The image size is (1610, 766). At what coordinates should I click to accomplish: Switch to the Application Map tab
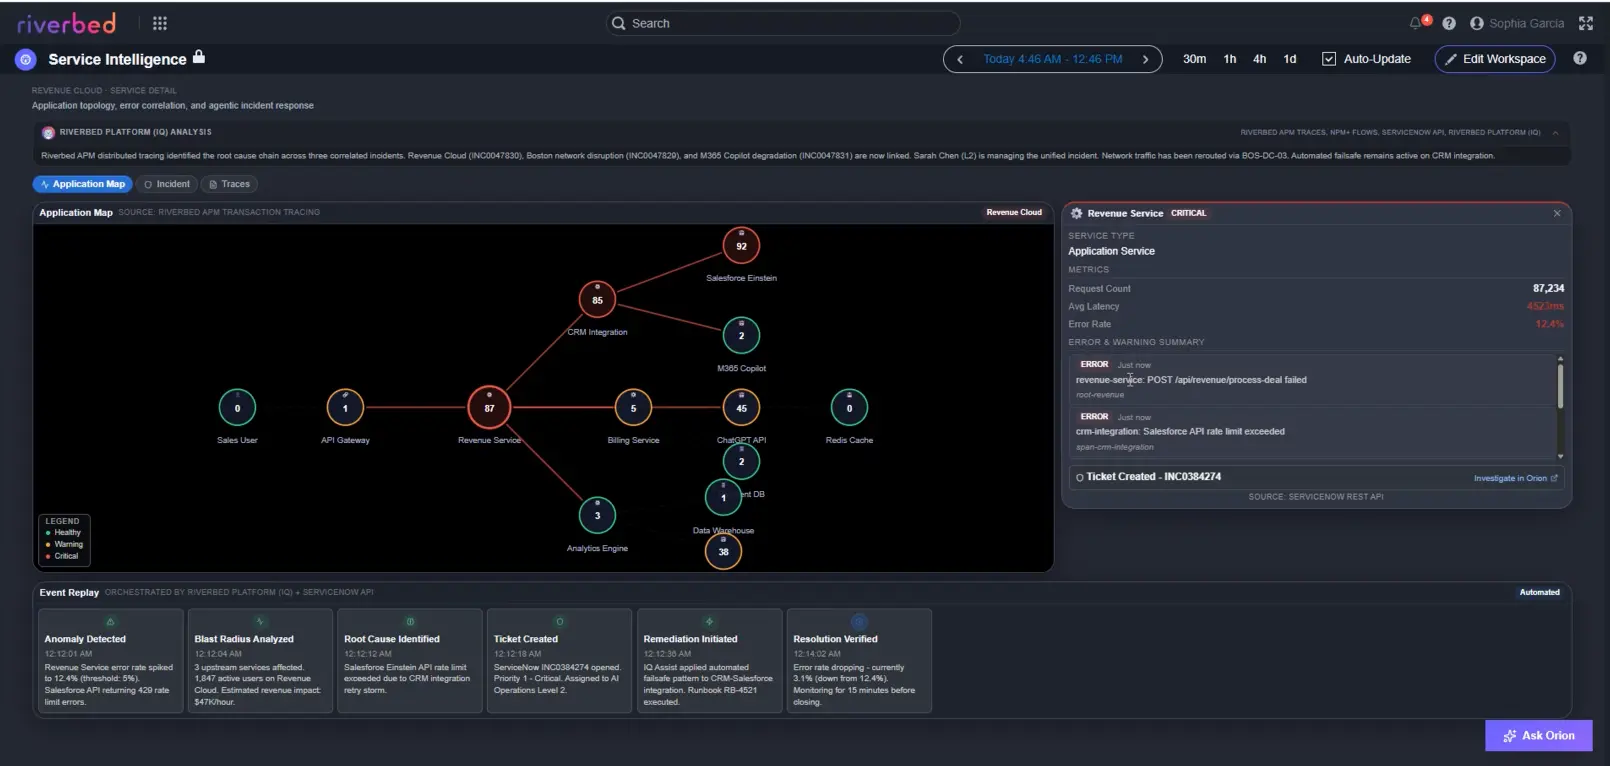(82, 184)
